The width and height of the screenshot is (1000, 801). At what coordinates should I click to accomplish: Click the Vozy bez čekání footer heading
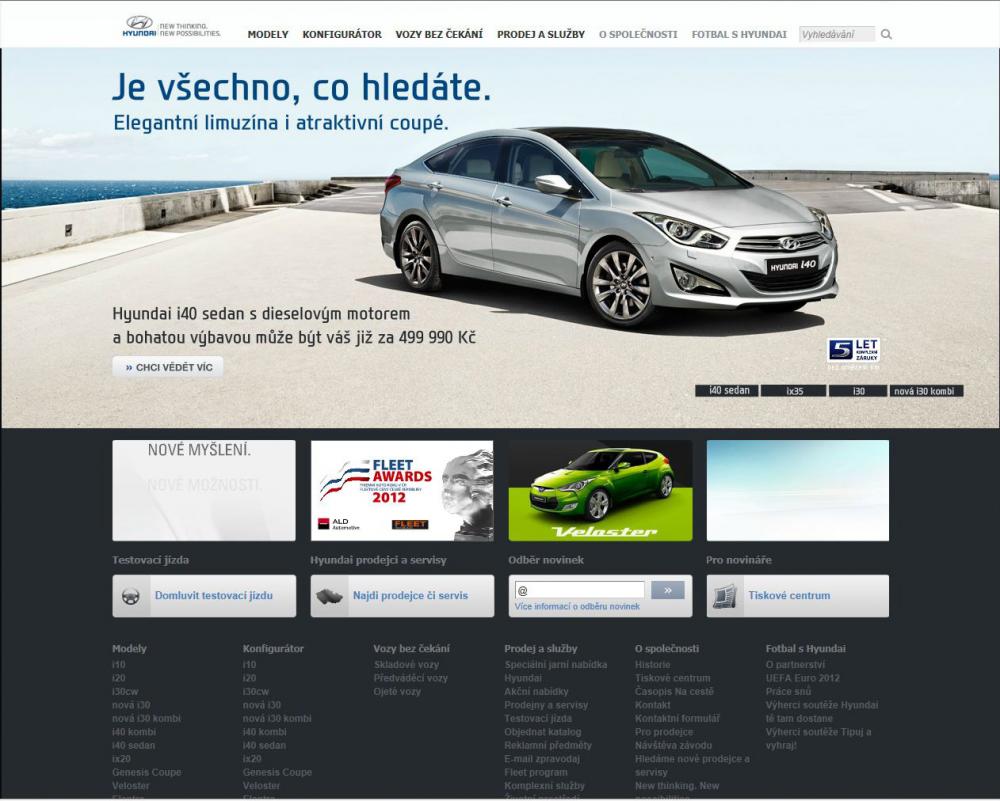pos(411,649)
